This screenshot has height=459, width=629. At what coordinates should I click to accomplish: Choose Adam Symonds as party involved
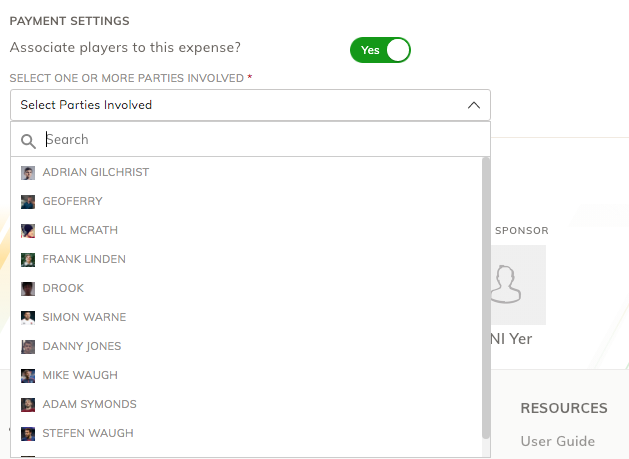[x=89, y=404]
